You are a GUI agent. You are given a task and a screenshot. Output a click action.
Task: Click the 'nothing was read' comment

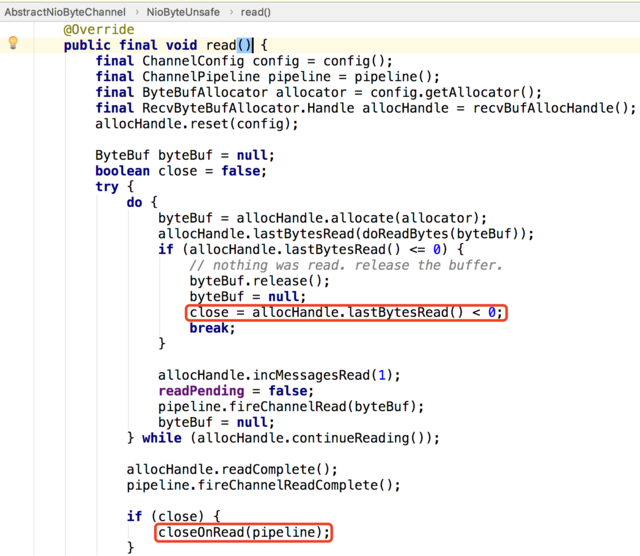click(x=346, y=265)
